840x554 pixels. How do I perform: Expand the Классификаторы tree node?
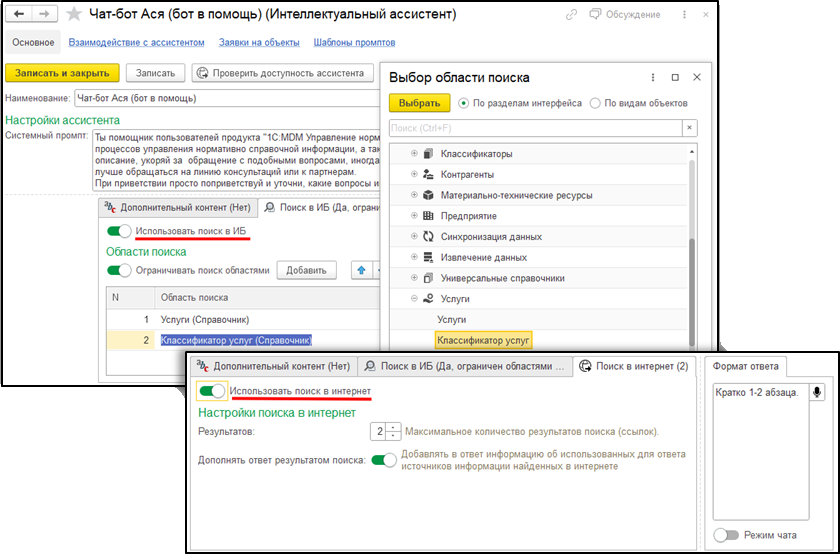414,154
